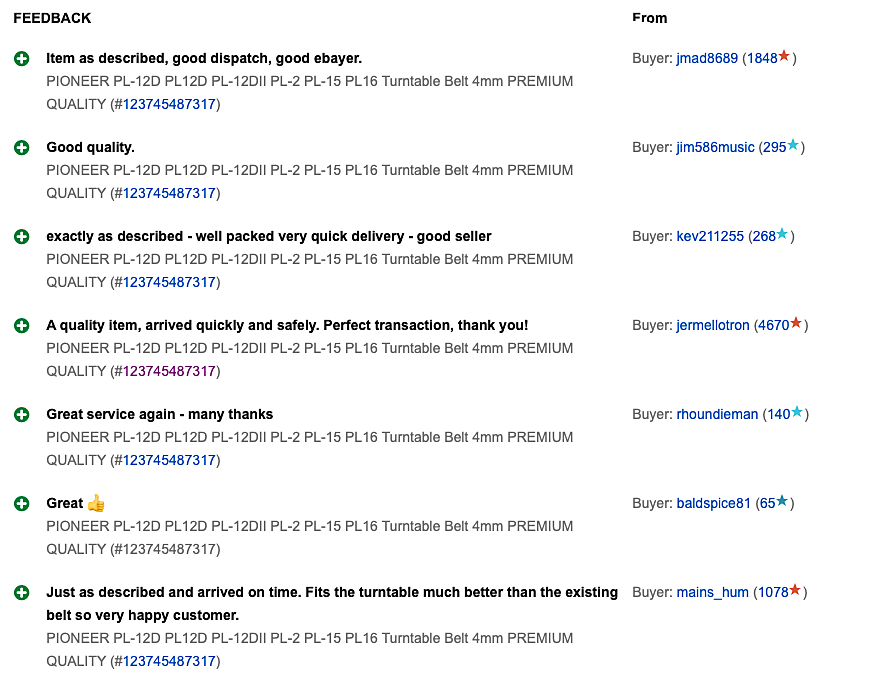
Task: Click the star beside rhoundieman's 140 score
Action: click(797, 413)
